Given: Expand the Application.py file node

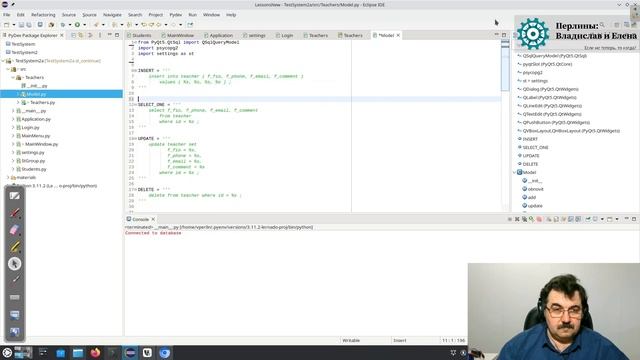Looking at the screenshot, I should pos(13,119).
